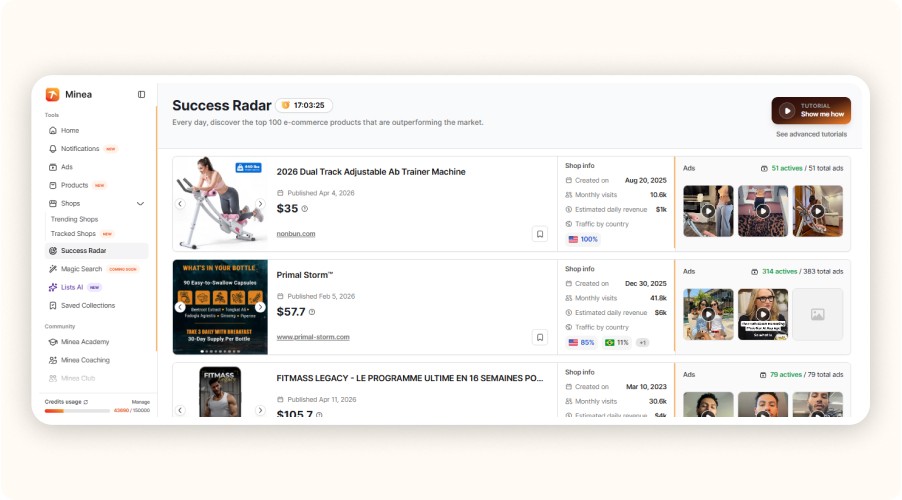The height and width of the screenshot is (500, 902).
Task: Click the credits usage progress bar
Action: pyautogui.click(x=77, y=411)
